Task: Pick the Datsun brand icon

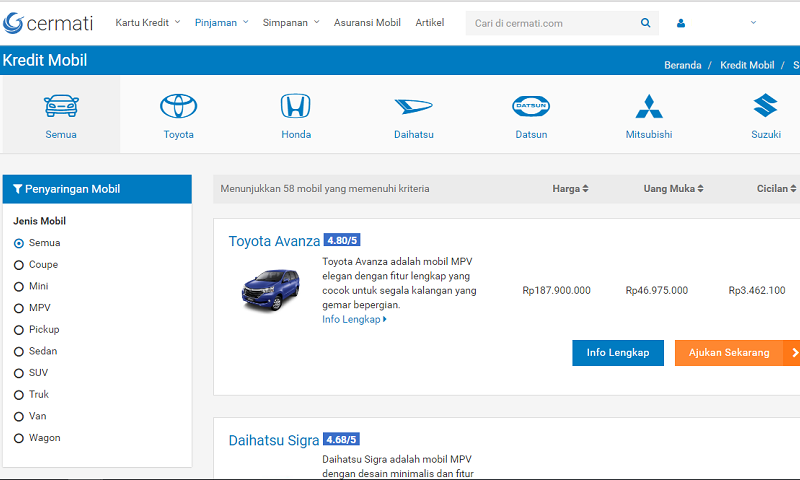Action: tap(531, 107)
